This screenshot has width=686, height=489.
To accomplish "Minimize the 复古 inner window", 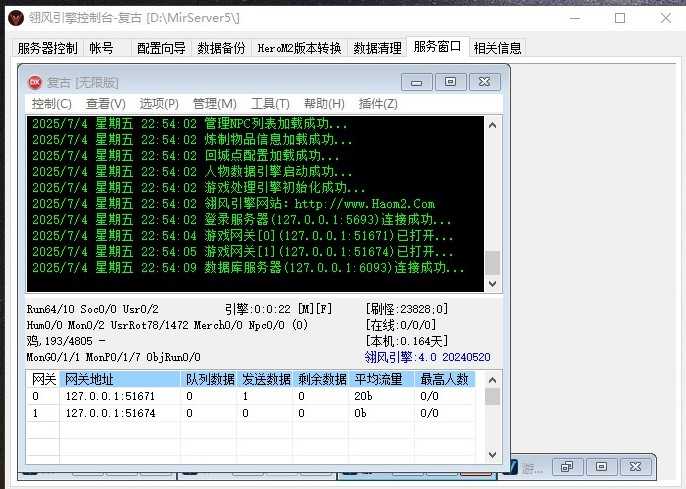I will click(x=417, y=82).
